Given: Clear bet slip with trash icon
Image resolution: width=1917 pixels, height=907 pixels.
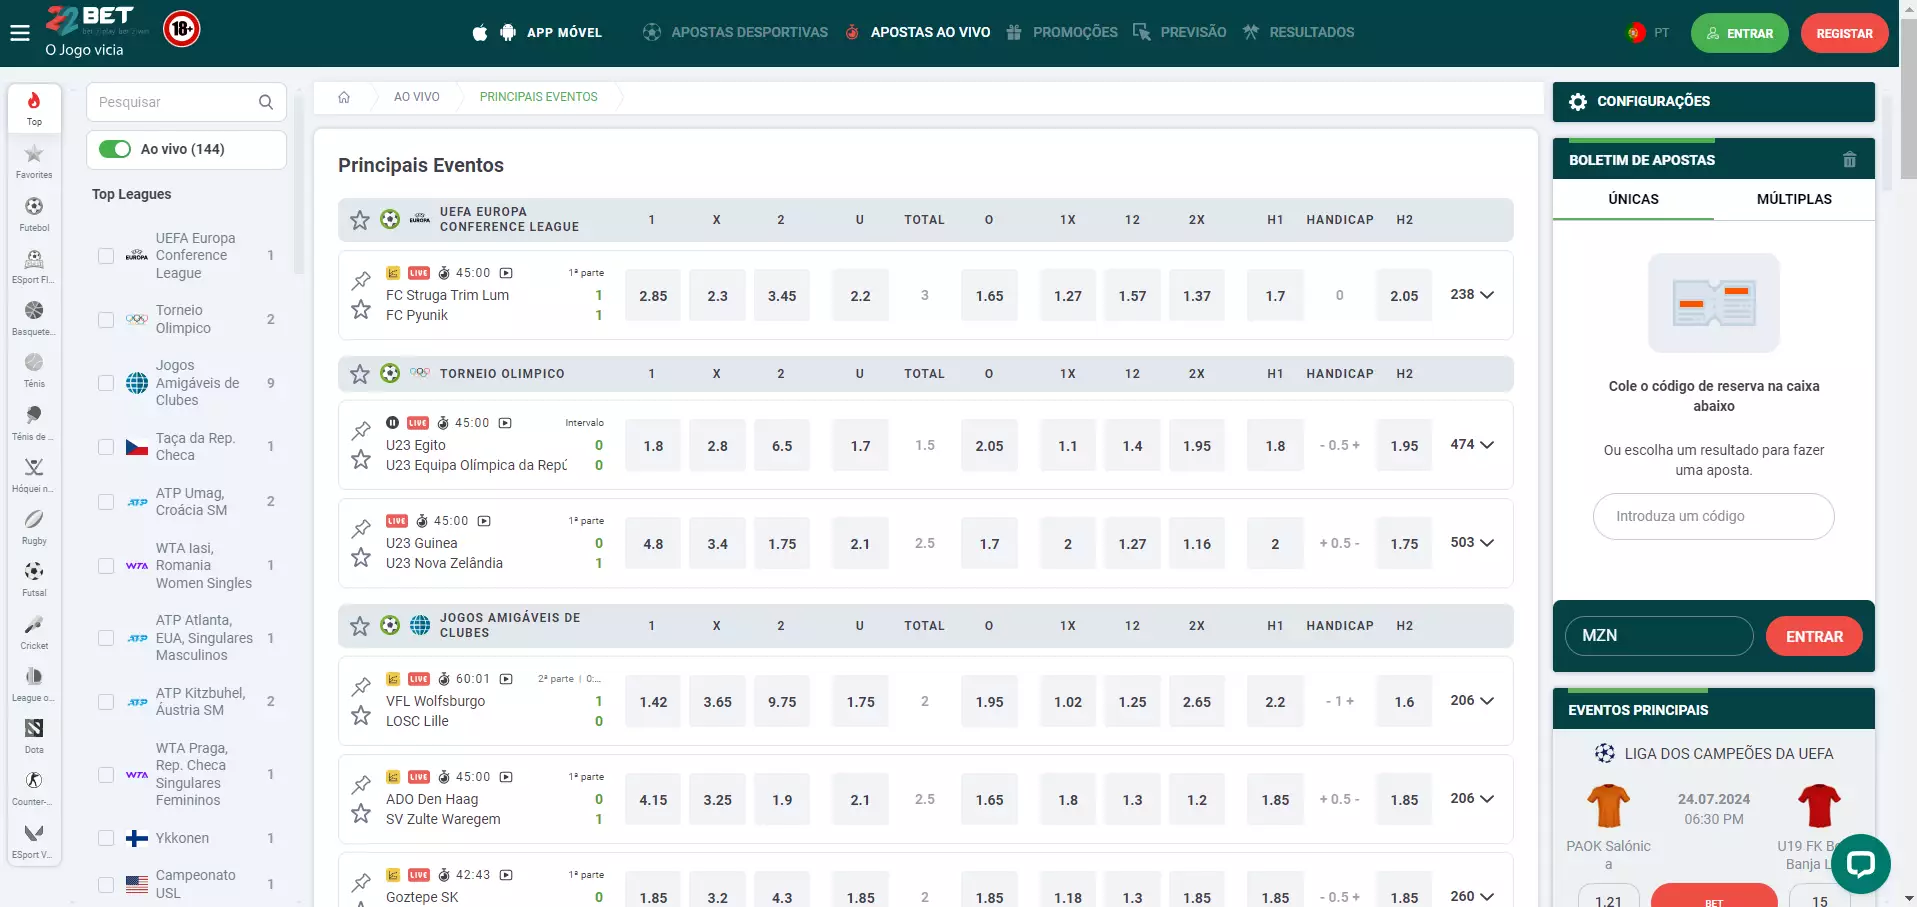Looking at the screenshot, I should (x=1849, y=160).
